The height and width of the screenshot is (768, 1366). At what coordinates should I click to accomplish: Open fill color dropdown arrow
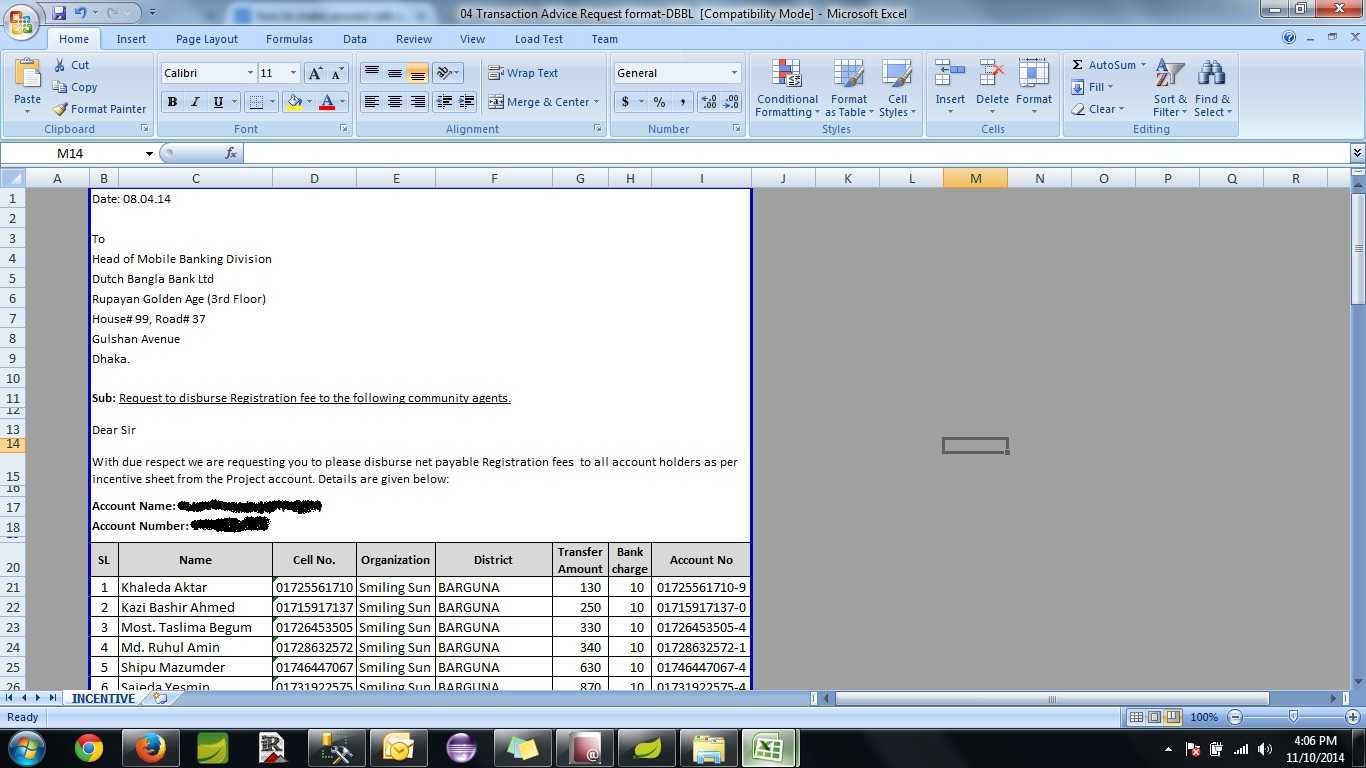tap(309, 102)
